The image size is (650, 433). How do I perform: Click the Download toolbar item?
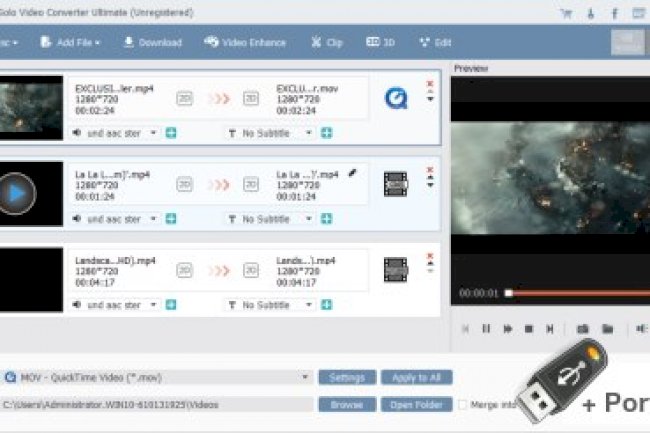tap(153, 43)
